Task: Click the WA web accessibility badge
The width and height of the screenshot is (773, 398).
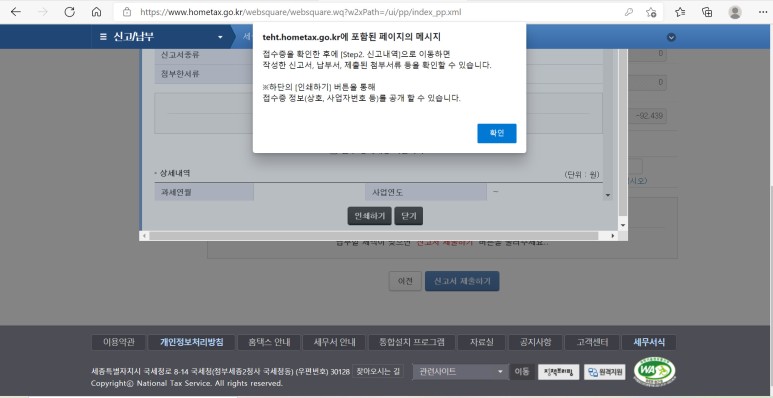Action: click(654, 371)
